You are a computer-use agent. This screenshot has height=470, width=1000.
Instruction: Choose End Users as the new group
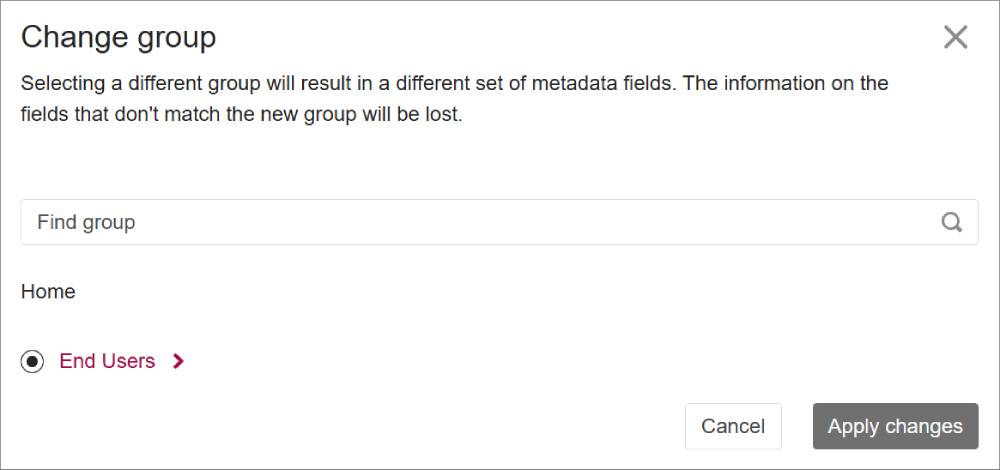(x=33, y=362)
